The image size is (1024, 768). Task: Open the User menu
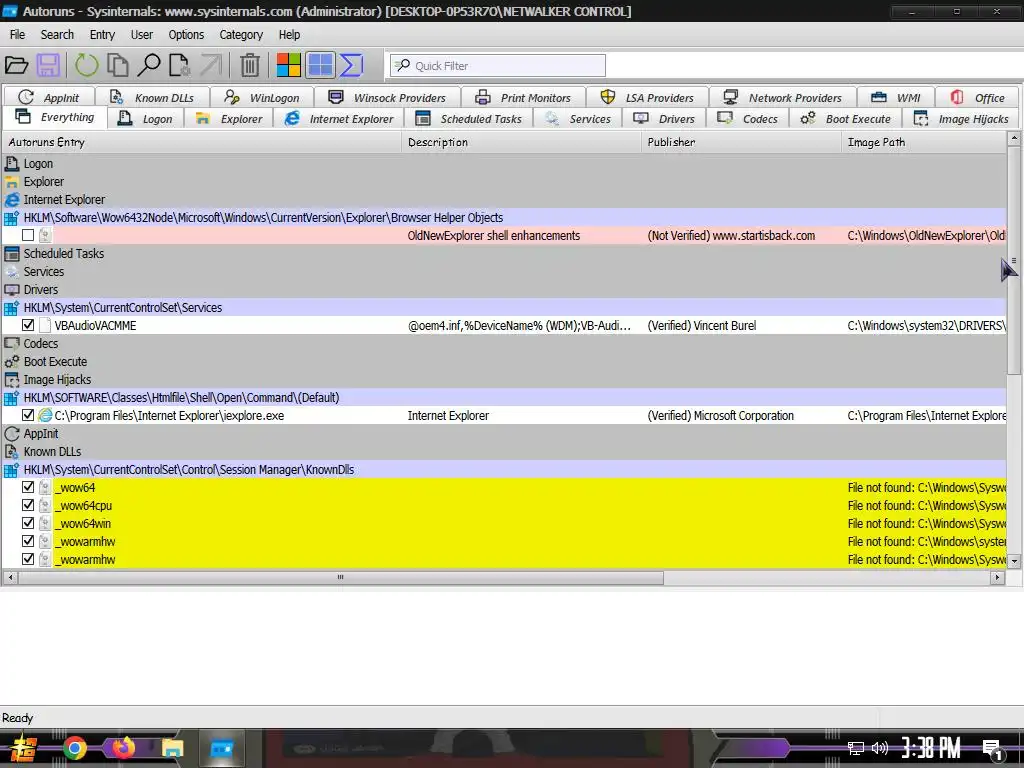[x=142, y=35]
